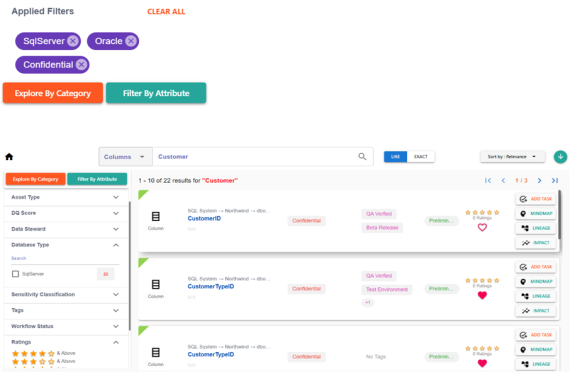Image resolution: width=570 pixels, height=375 pixels.
Task: Open LINEAGE on second result
Action: pos(536,296)
